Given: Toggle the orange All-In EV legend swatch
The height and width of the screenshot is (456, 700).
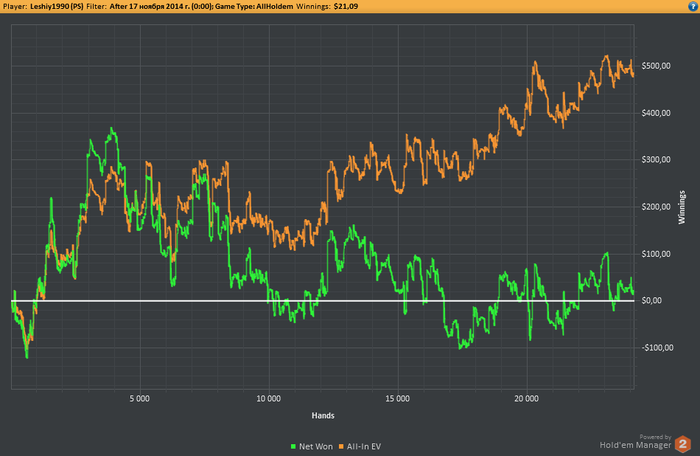Looking at the screenshot, I should (342, 446).
